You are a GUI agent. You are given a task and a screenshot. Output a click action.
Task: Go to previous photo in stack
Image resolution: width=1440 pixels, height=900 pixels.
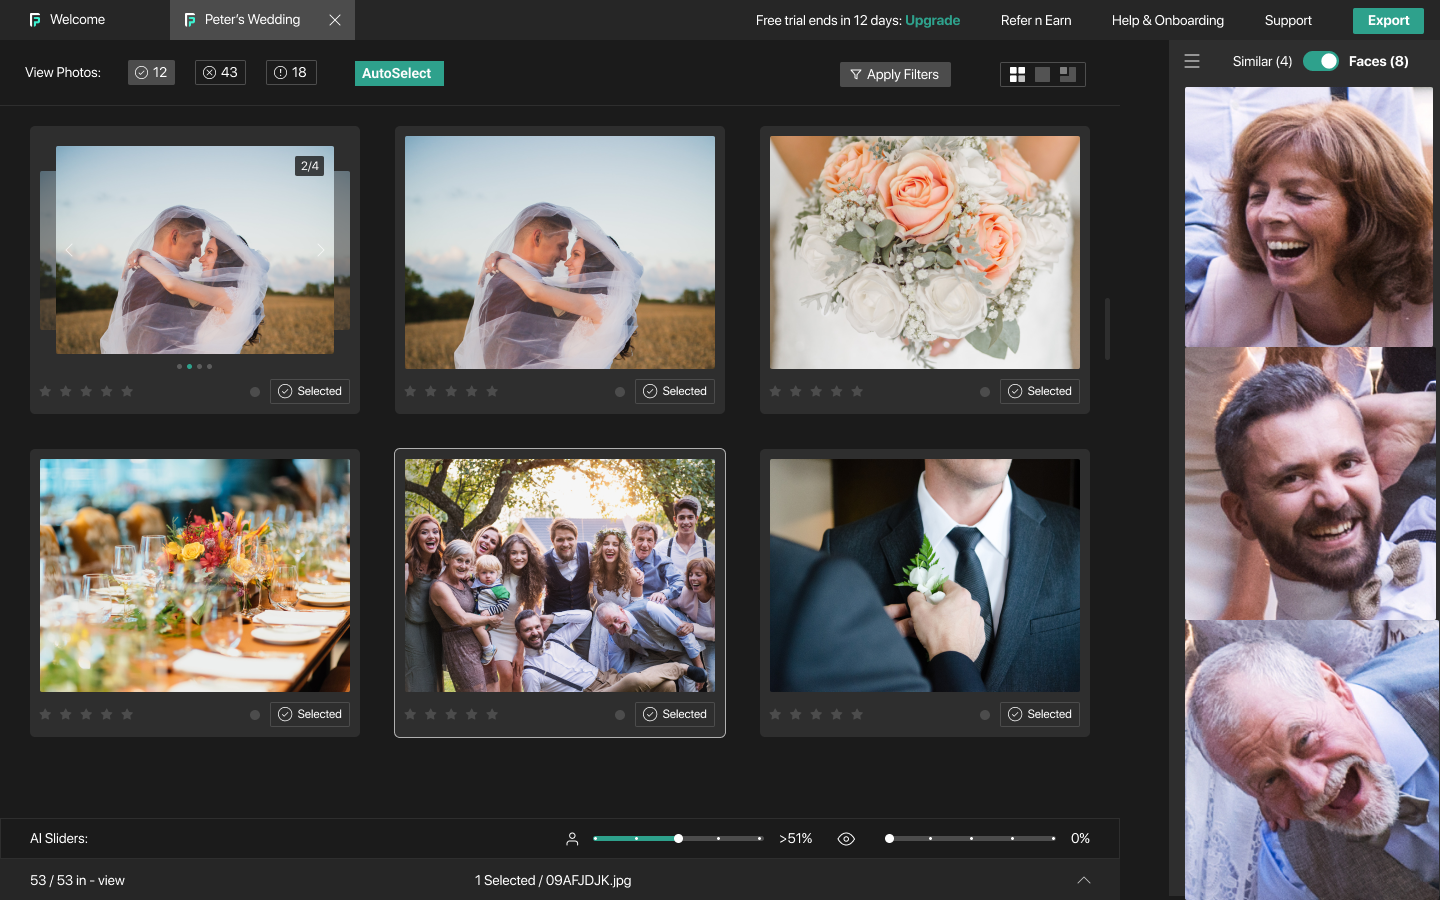click(x=69, y=250)
